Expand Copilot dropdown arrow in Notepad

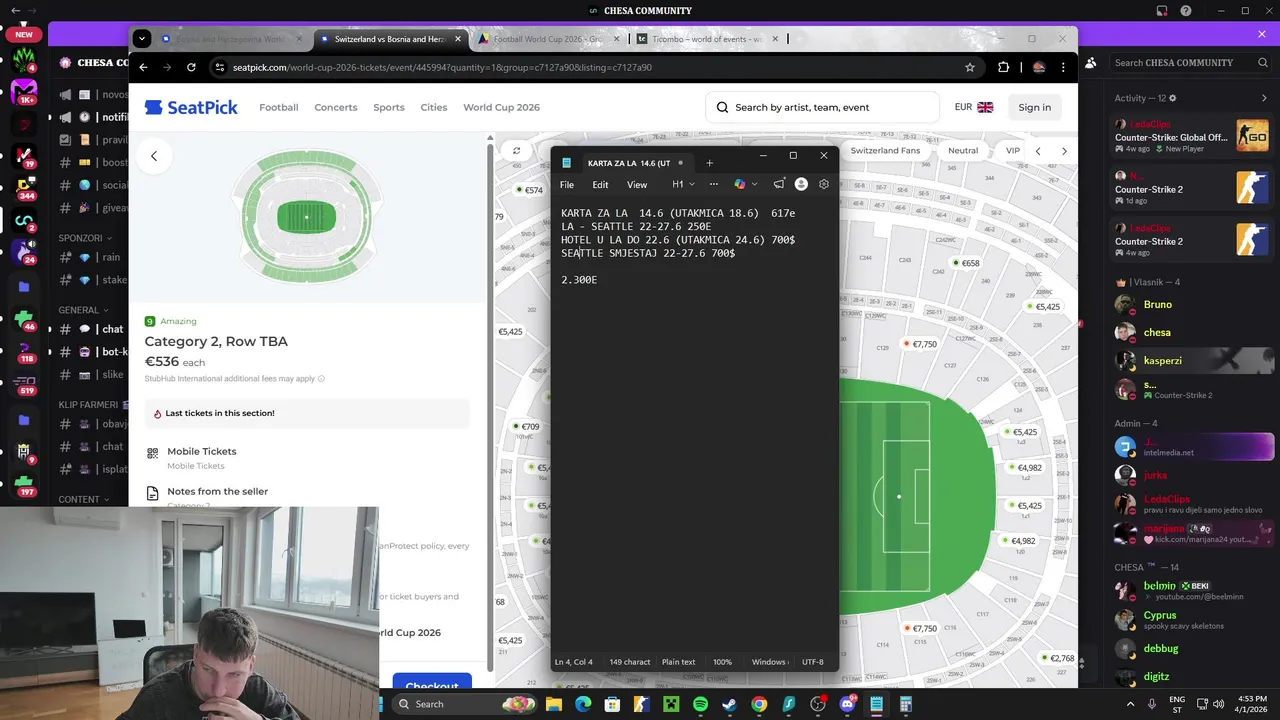[755, 184]
